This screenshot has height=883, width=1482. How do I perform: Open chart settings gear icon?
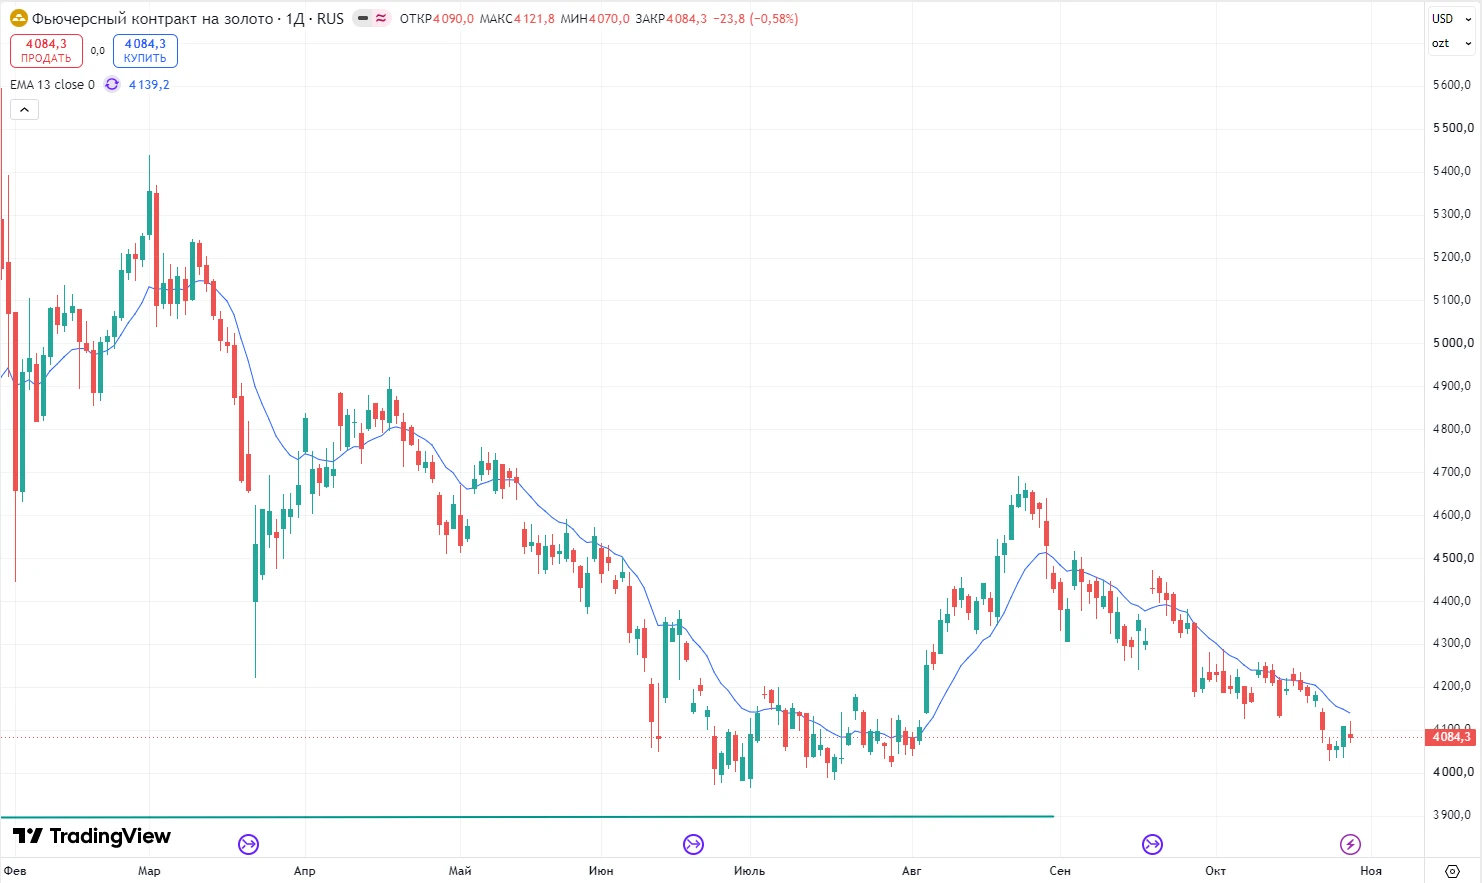[1453, 871]
